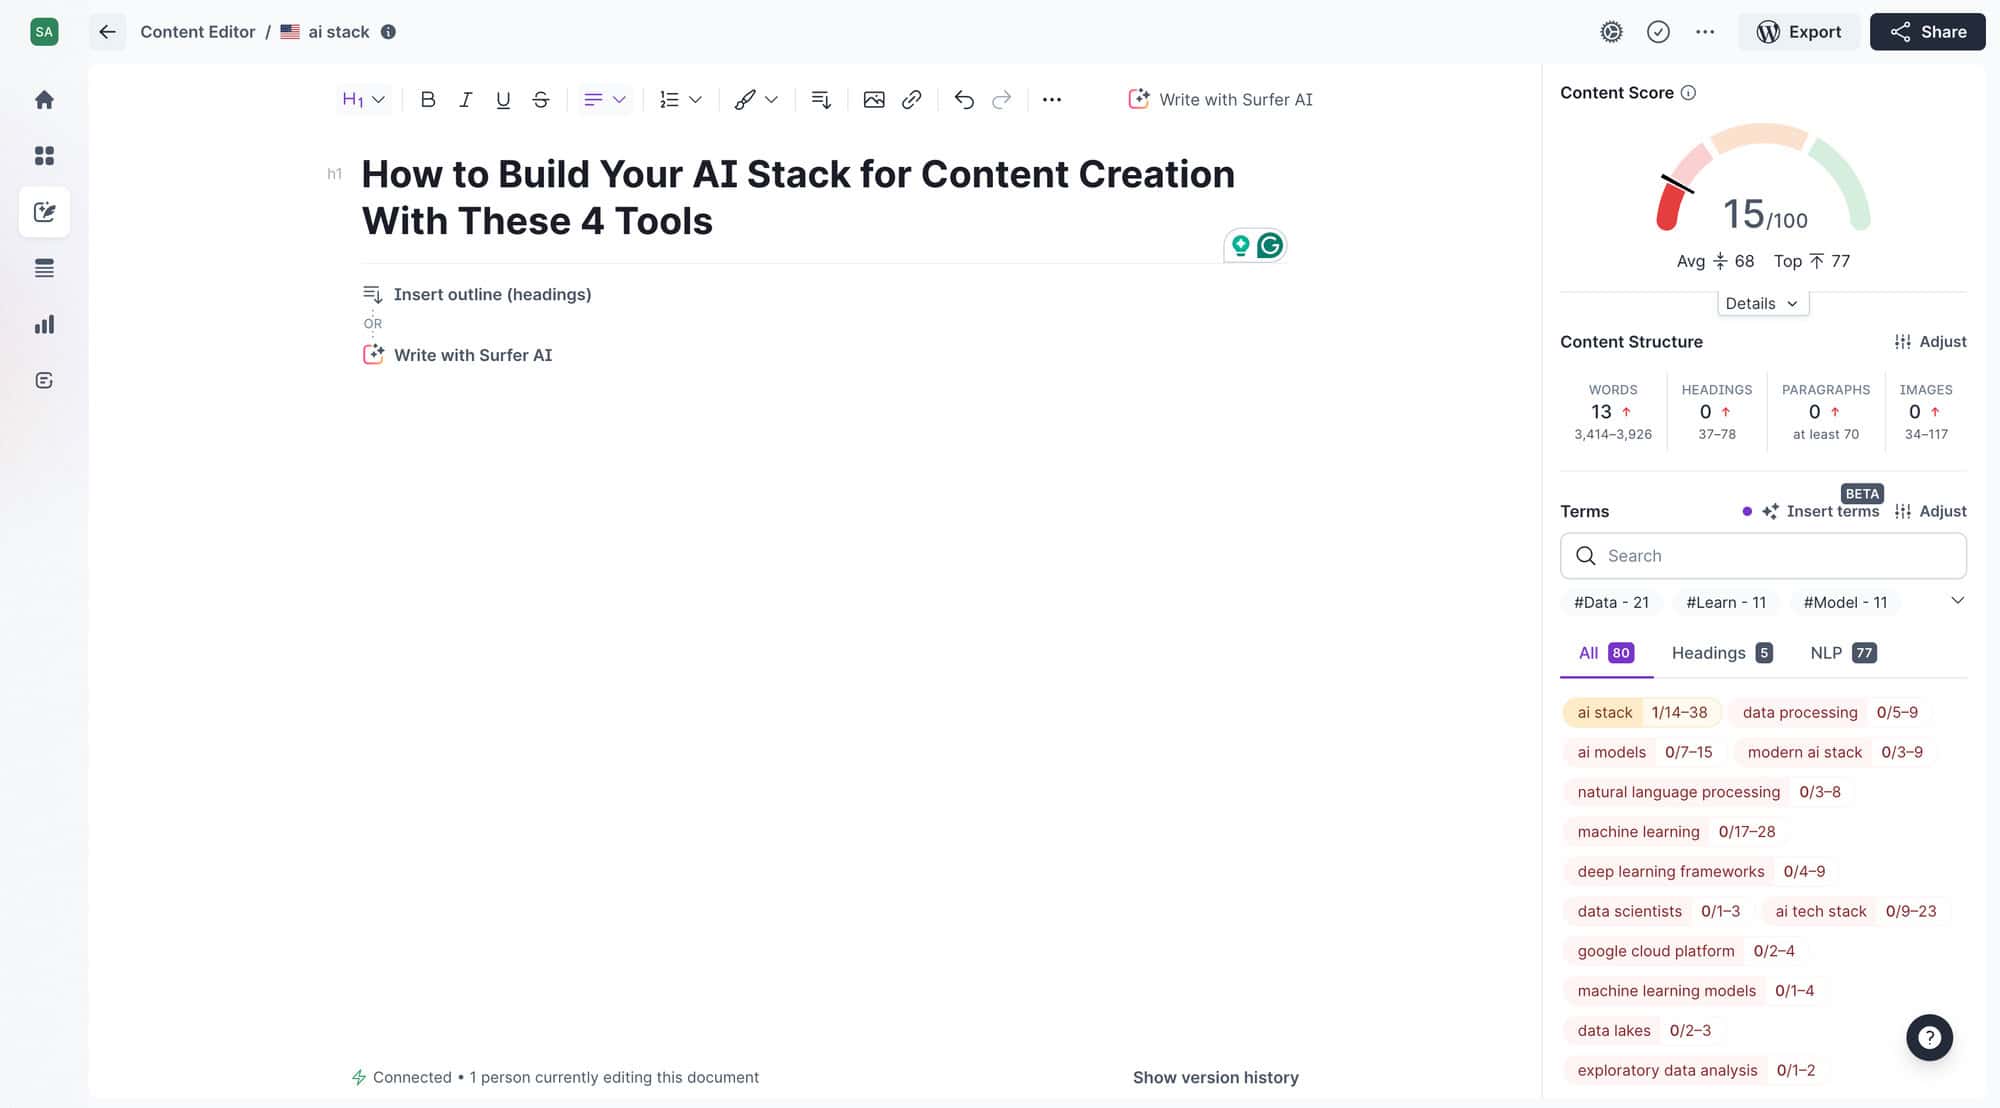Click the back arrow button

107,32
